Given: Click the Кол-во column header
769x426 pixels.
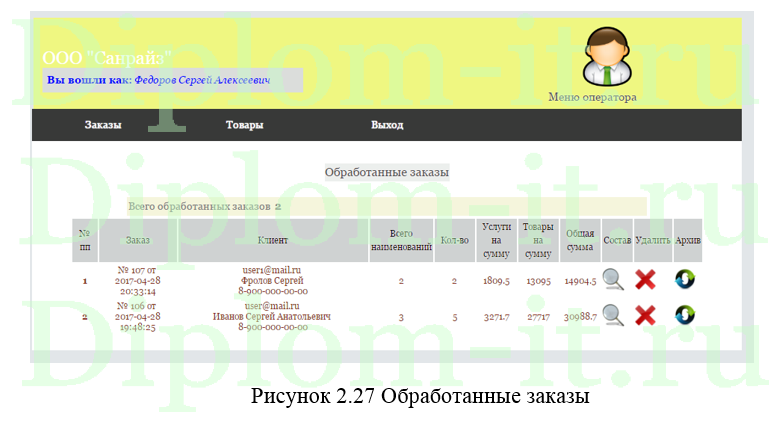Looking at the screenshot, I should [x=455, y=240].
